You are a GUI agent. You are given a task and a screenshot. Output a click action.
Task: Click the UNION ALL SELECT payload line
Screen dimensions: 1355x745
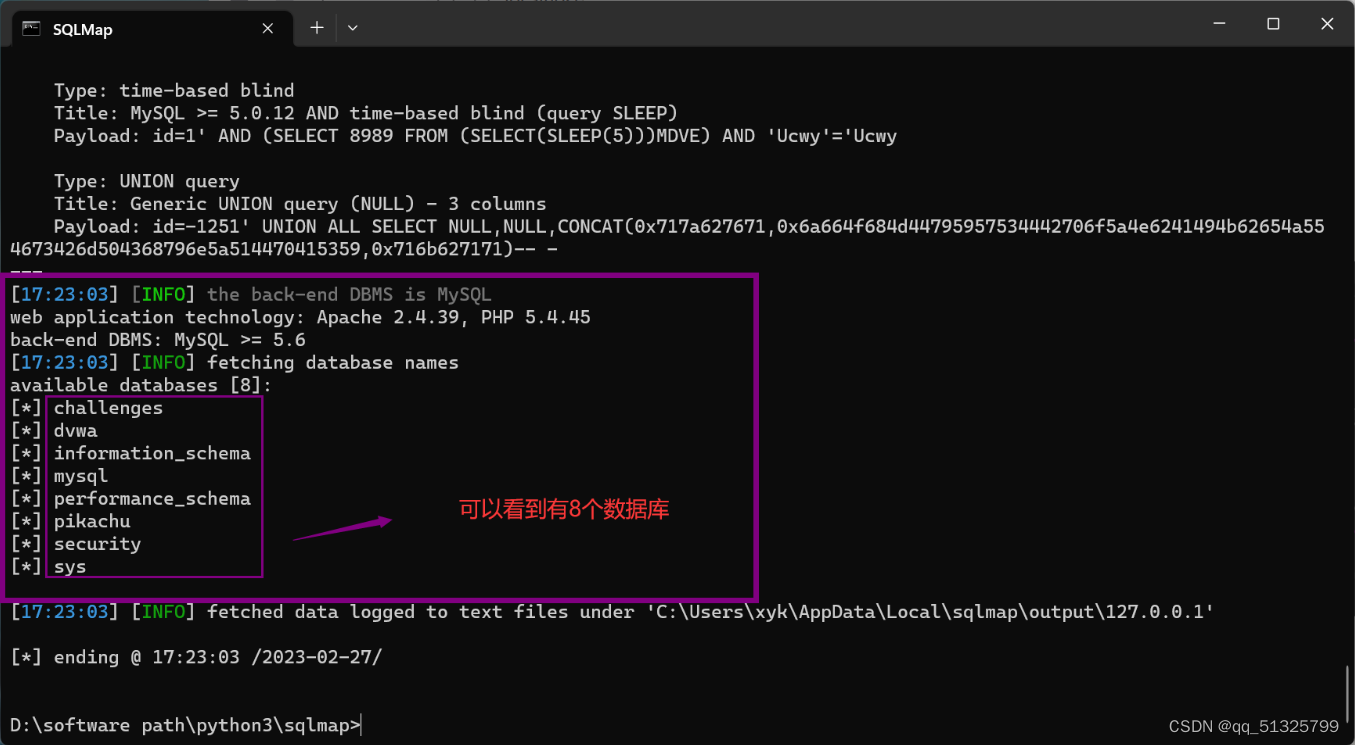pyautogui.click(x=667, y=238)
